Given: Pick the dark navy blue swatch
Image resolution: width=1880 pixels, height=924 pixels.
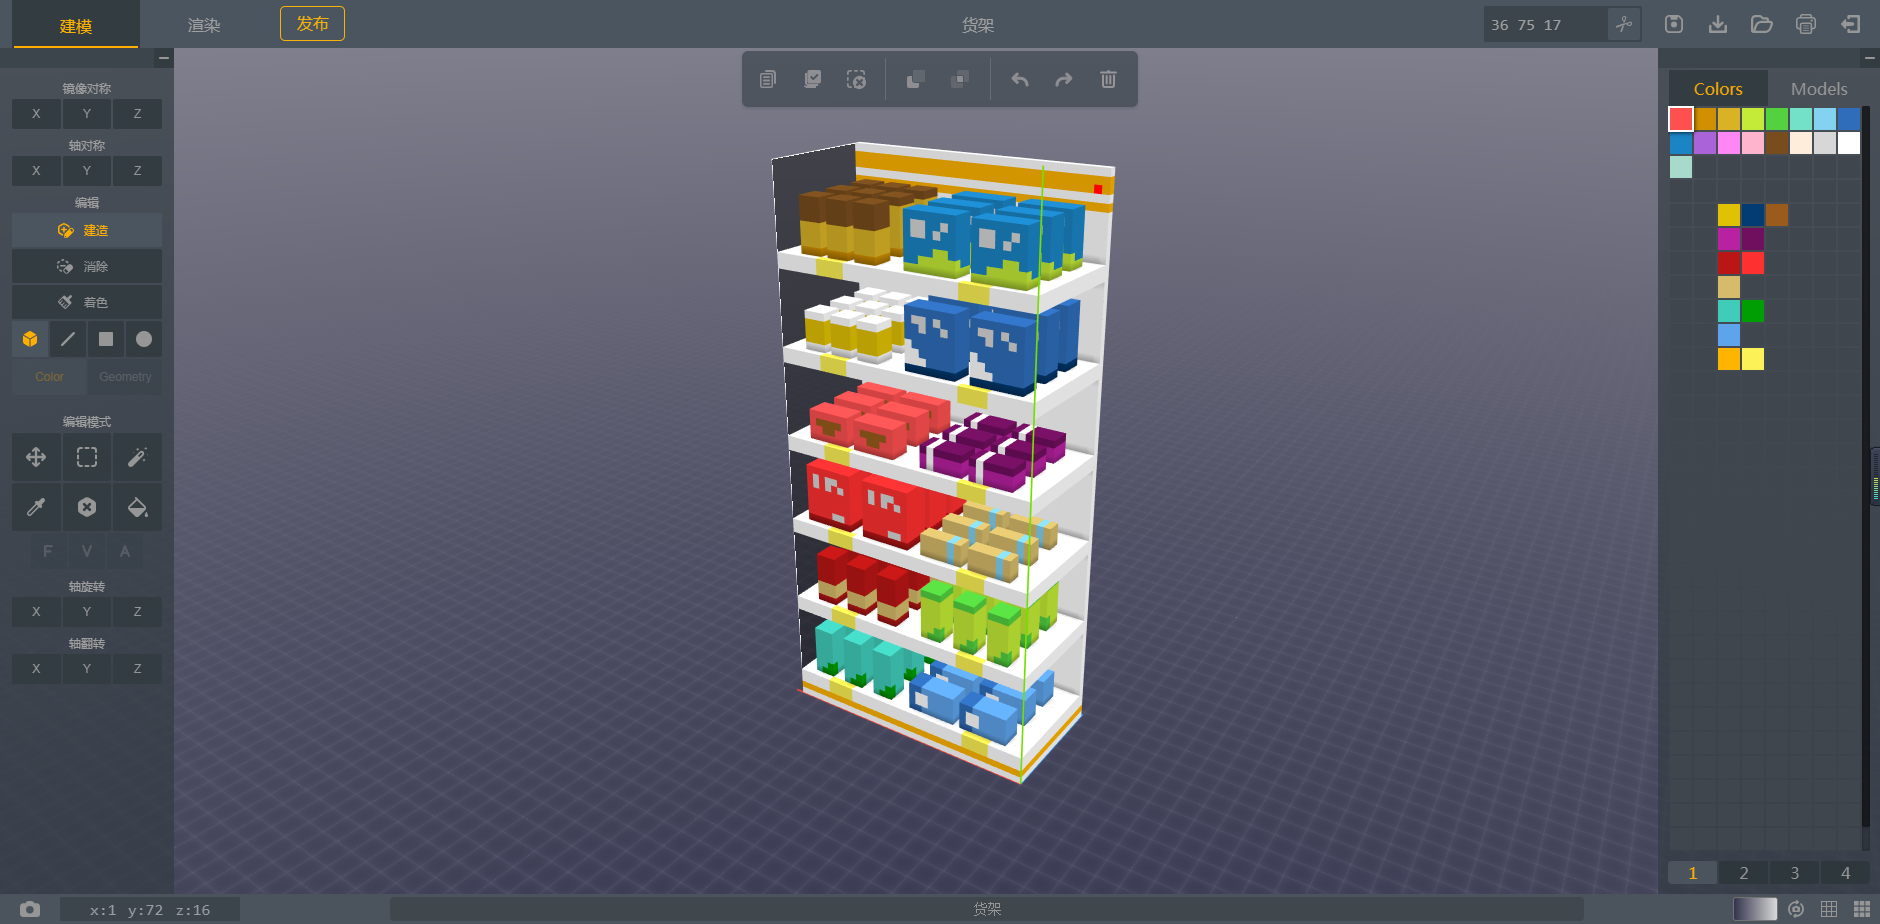Looking at the screenshot, I should [x=1753, y=215].
